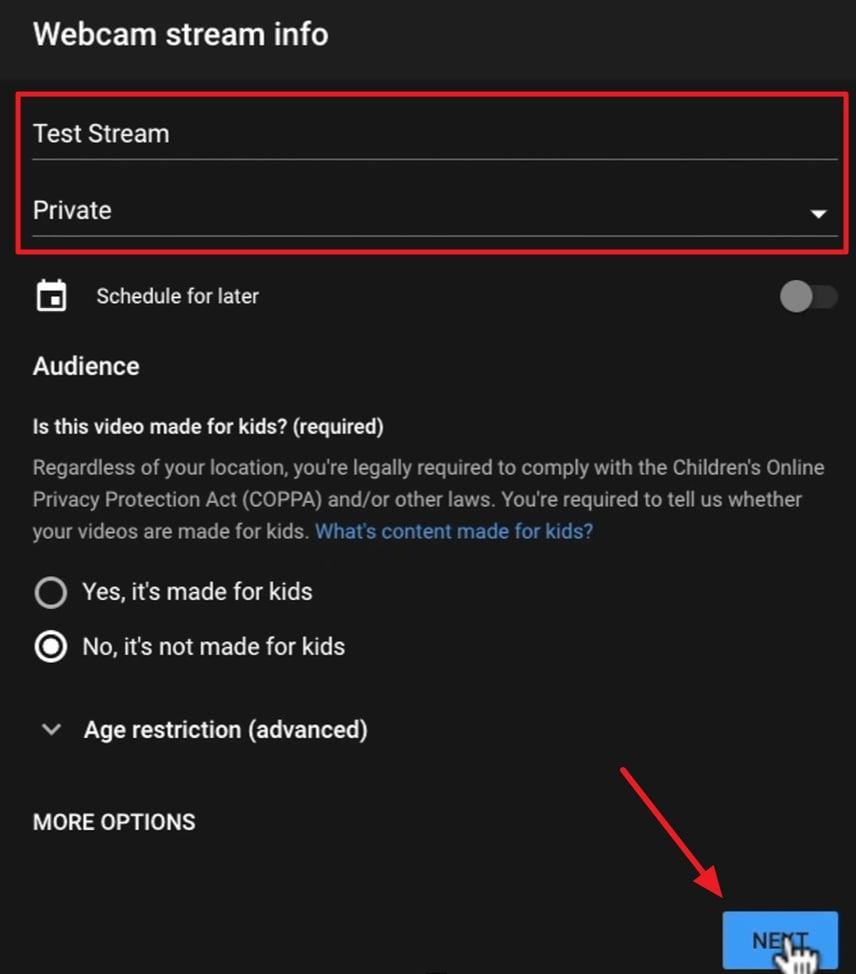Click the "Schedule for later" label
Viewport: 856px width, 974px height.
coord(177,296)
